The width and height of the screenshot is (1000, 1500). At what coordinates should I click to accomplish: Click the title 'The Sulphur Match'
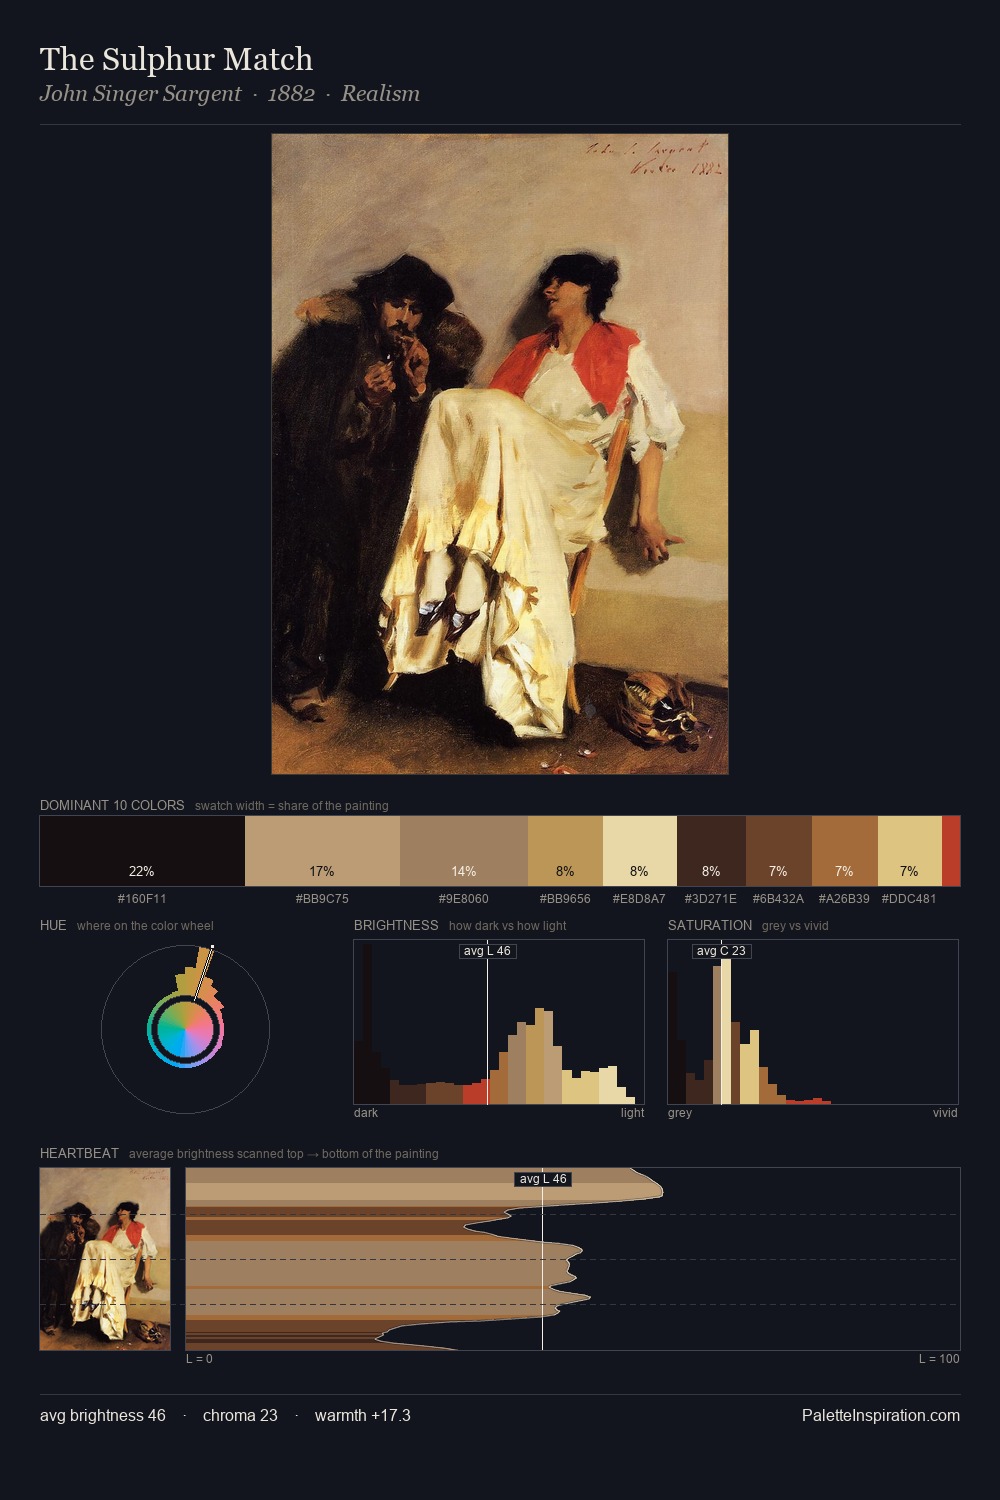tap(176, 59)
